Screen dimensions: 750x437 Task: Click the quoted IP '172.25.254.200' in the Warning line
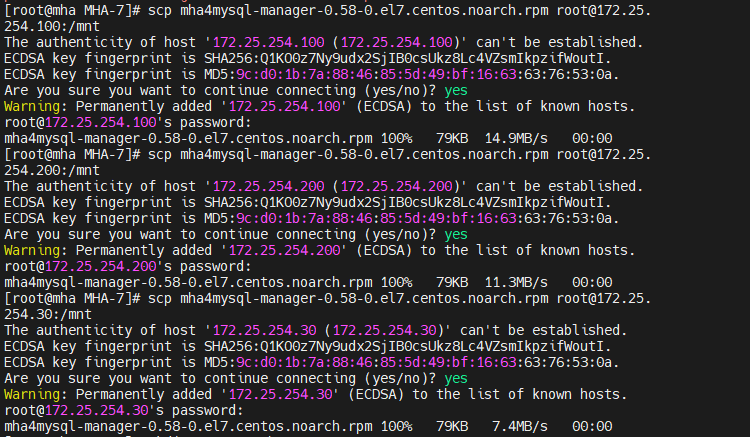pyautogui.click(x=284, y=250)
